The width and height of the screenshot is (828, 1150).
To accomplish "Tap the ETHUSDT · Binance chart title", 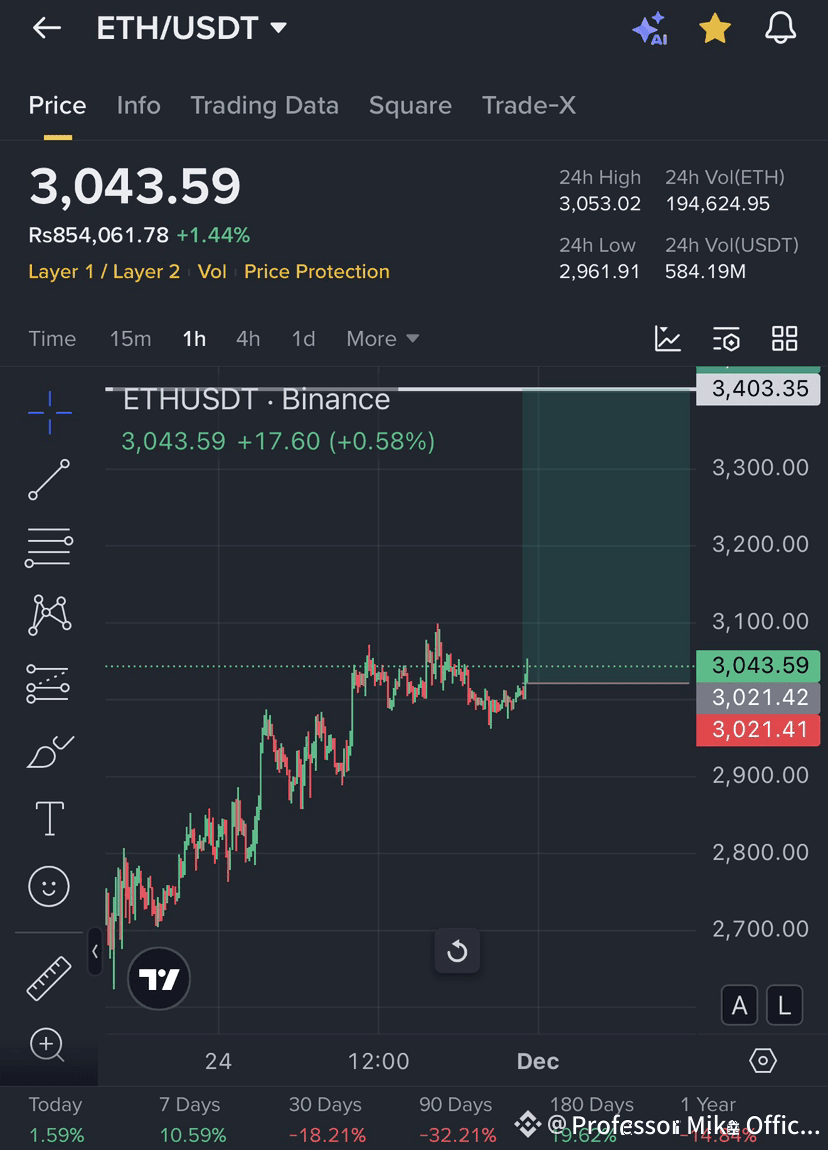I will point(256,400).
